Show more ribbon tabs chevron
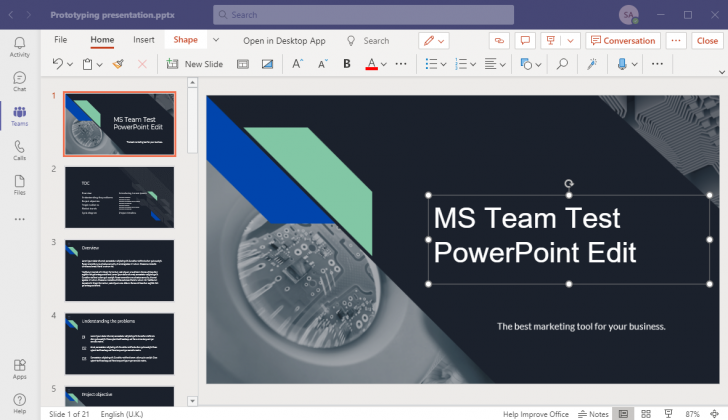 click(216, 40)
